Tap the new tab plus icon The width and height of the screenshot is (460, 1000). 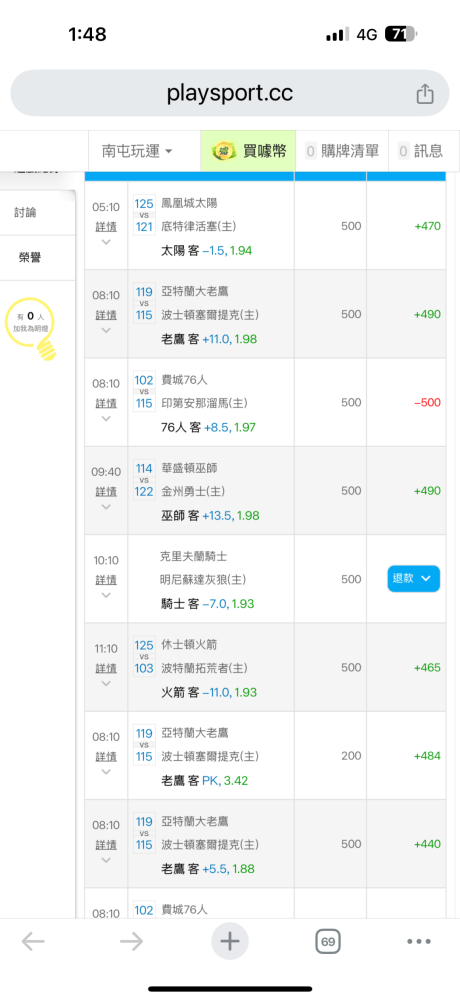pyautogui.click(x=230, y=941)
